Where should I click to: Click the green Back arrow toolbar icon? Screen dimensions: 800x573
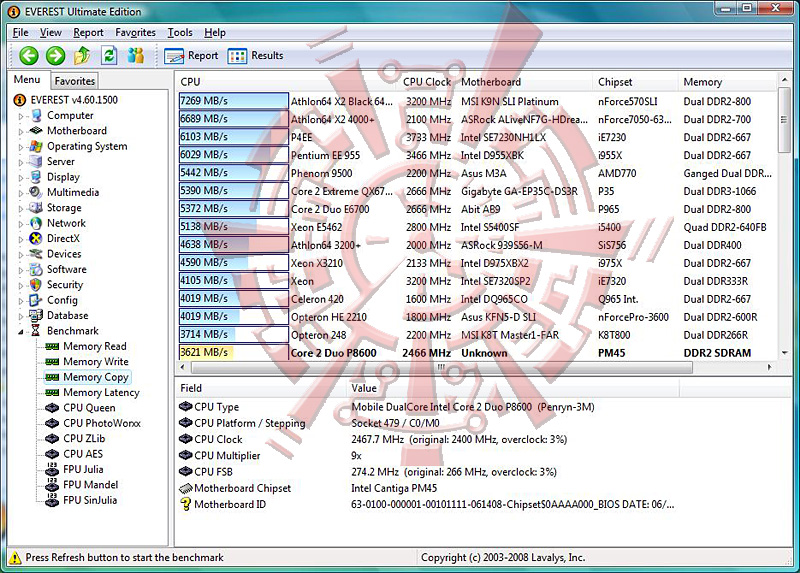coord(29,55)
